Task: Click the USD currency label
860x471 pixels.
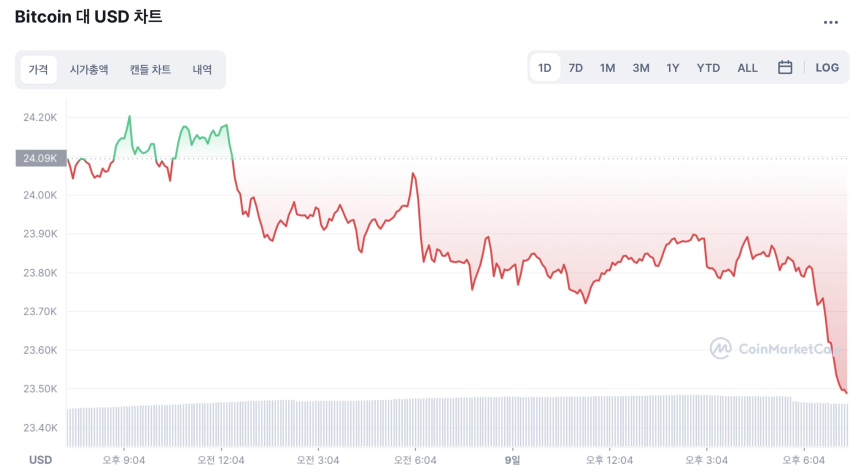Action: 40,460
